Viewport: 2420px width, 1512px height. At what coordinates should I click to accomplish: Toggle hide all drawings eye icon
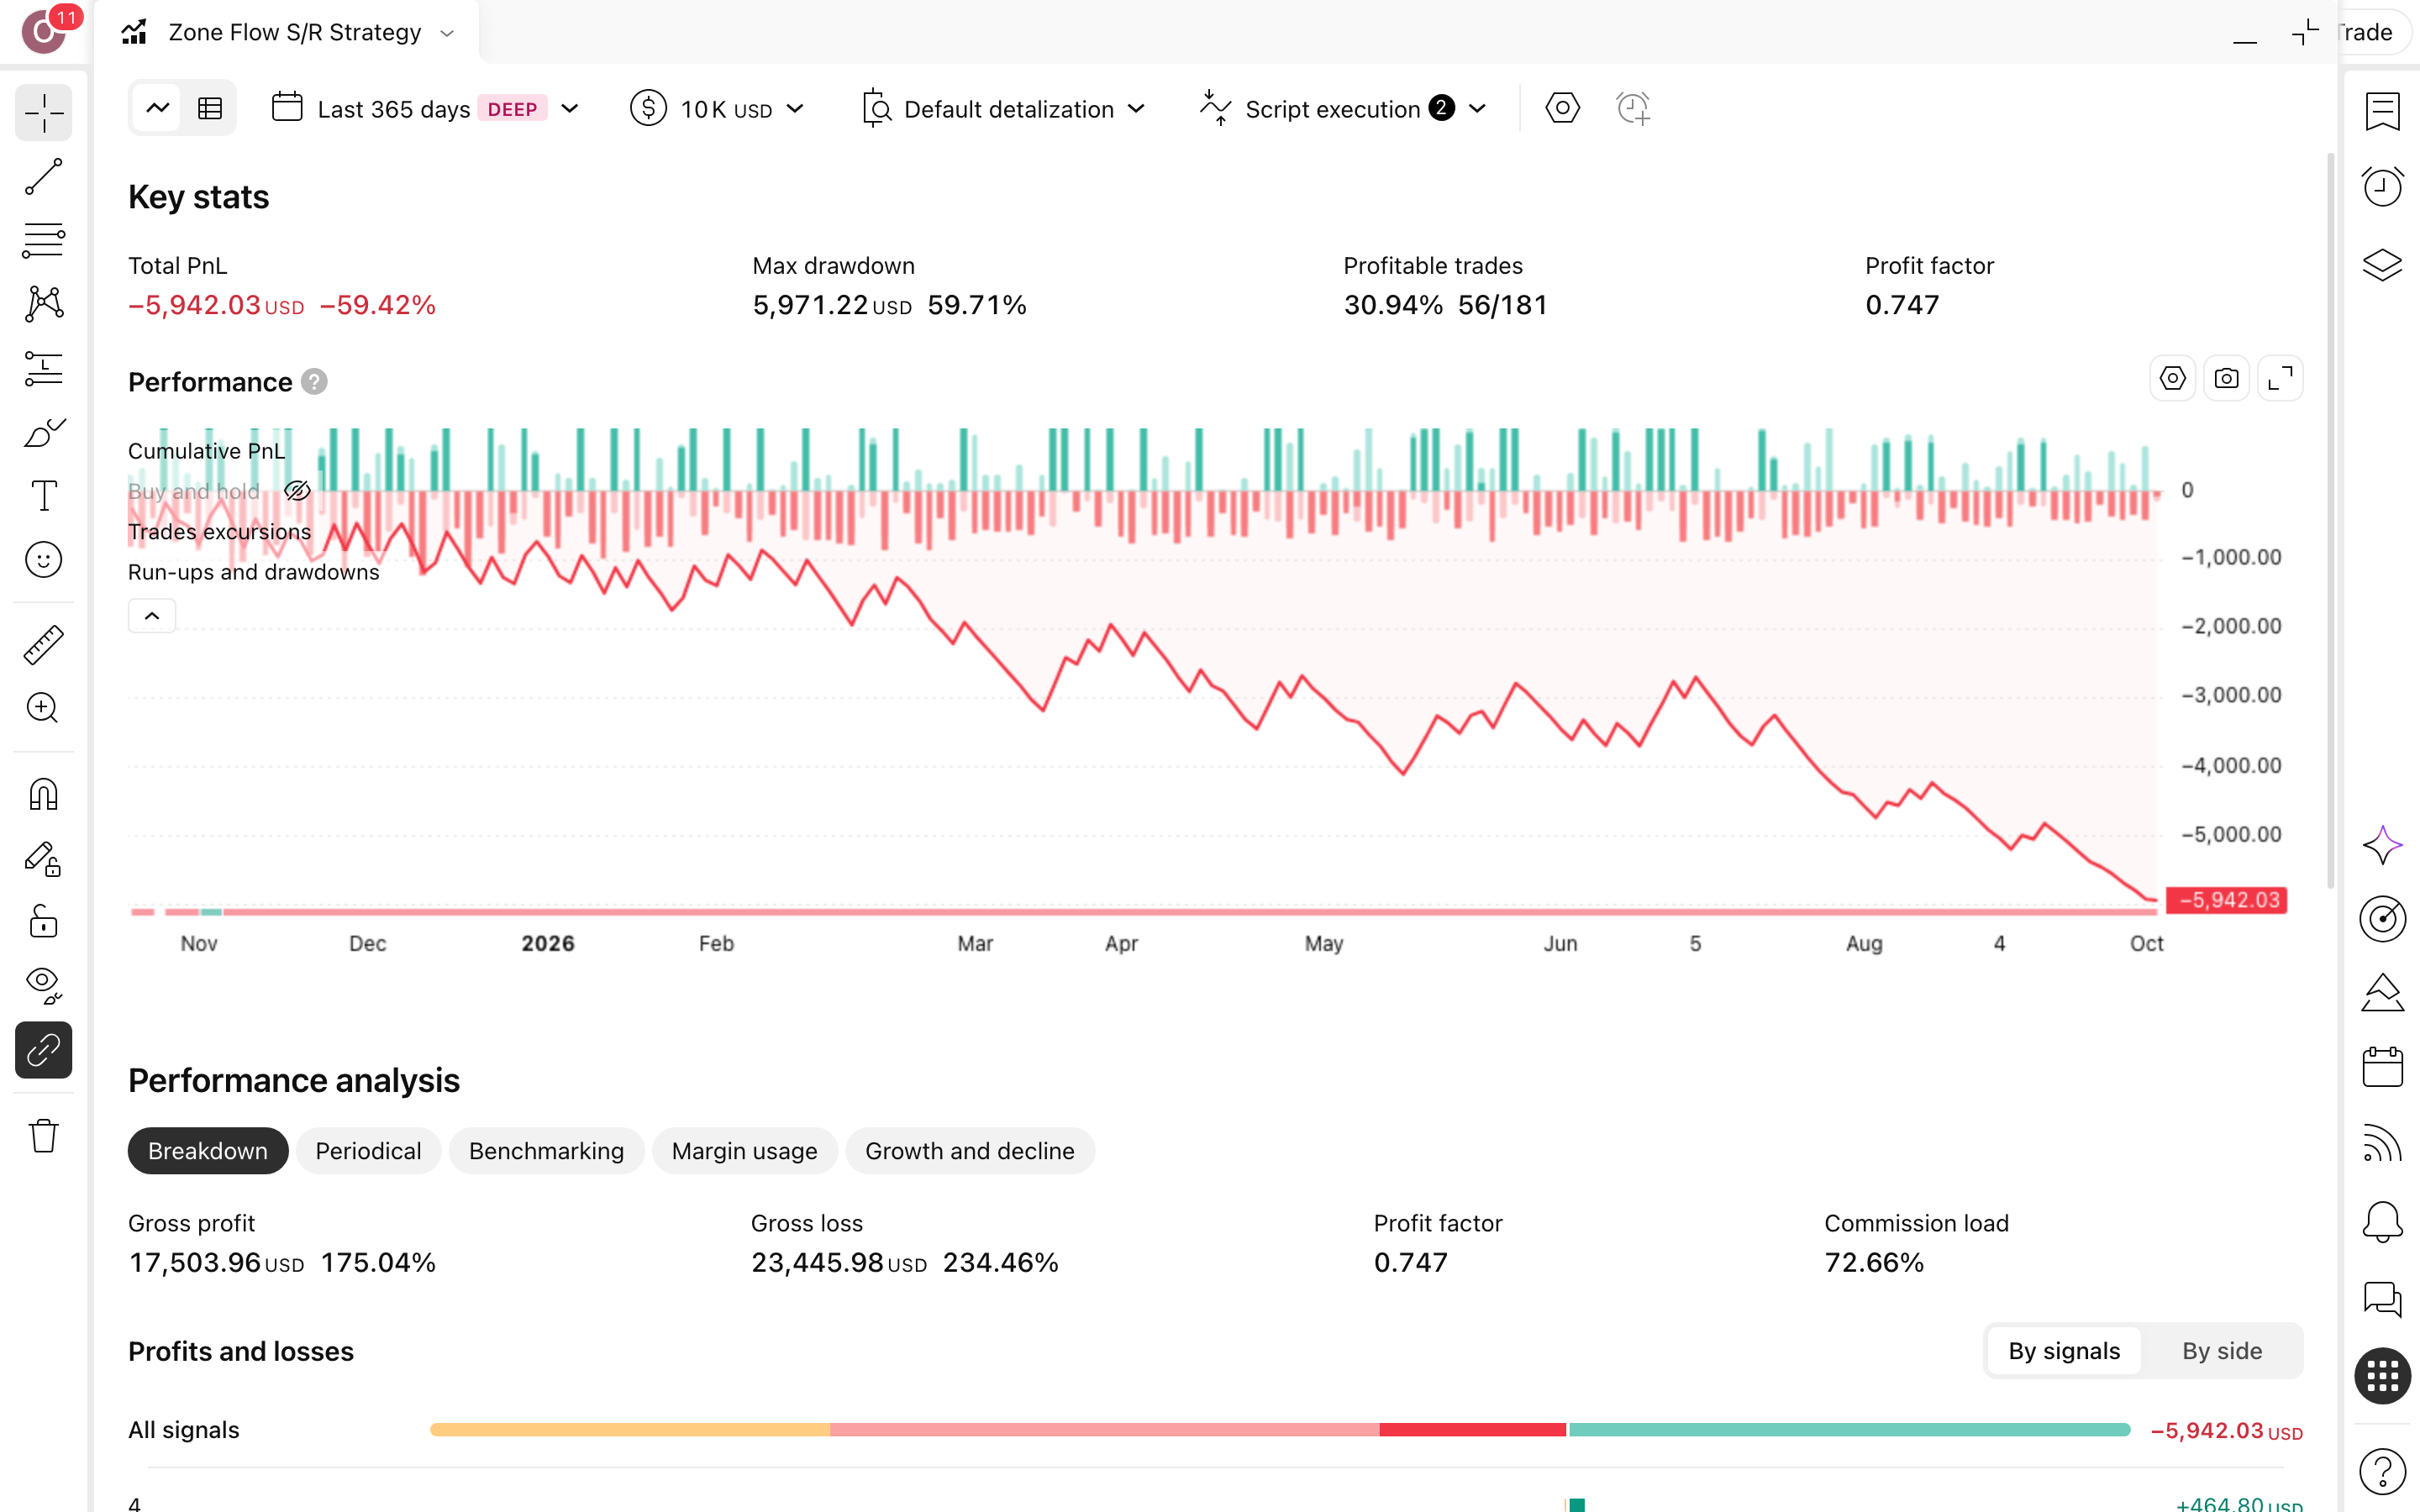click(x=44, y=985)
